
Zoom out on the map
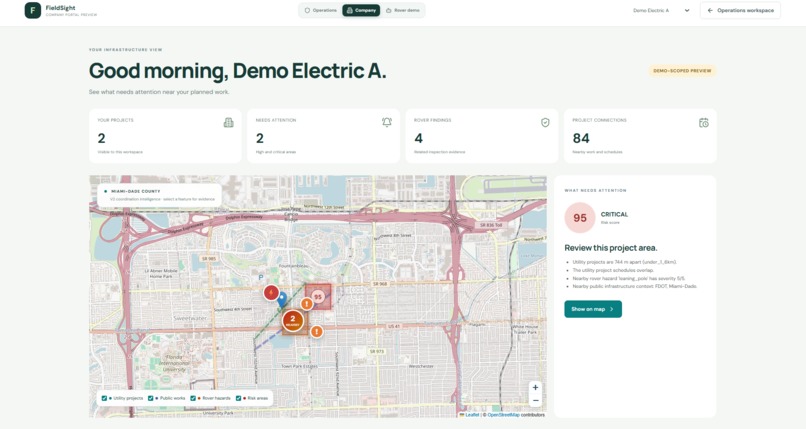(x=535, y=401)
